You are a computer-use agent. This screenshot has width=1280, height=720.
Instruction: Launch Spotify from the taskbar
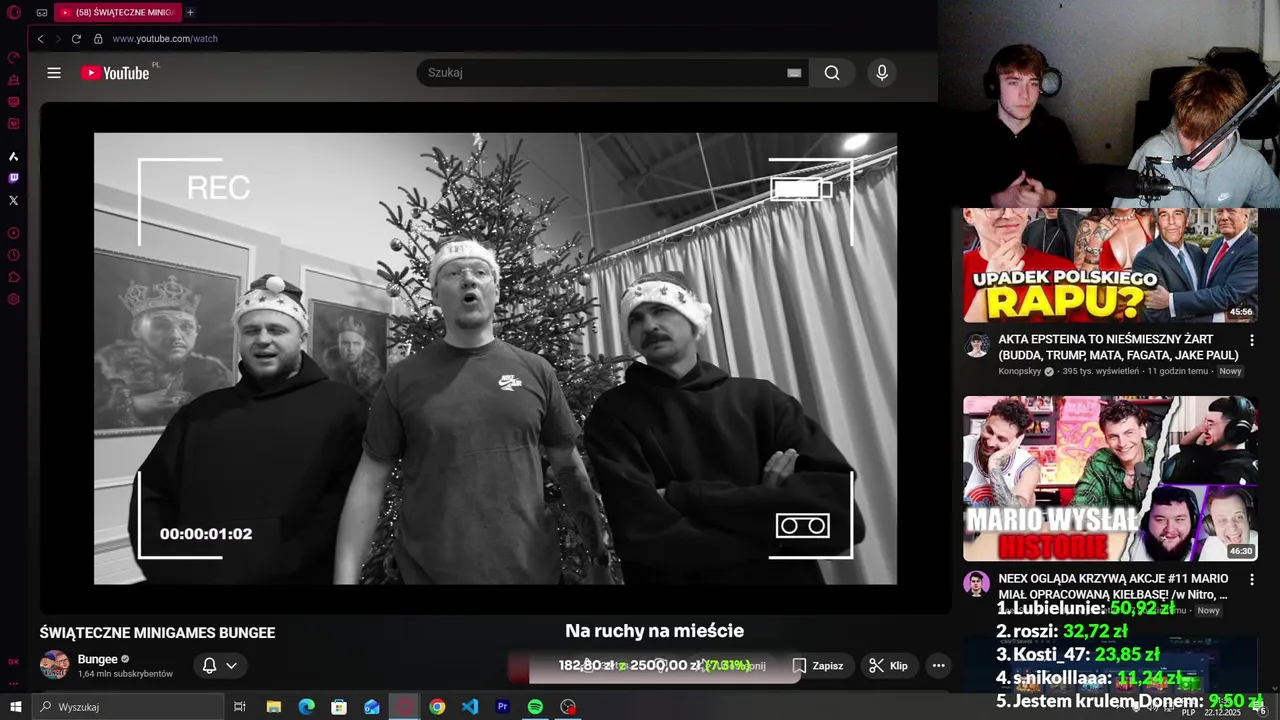click(535, 707)
